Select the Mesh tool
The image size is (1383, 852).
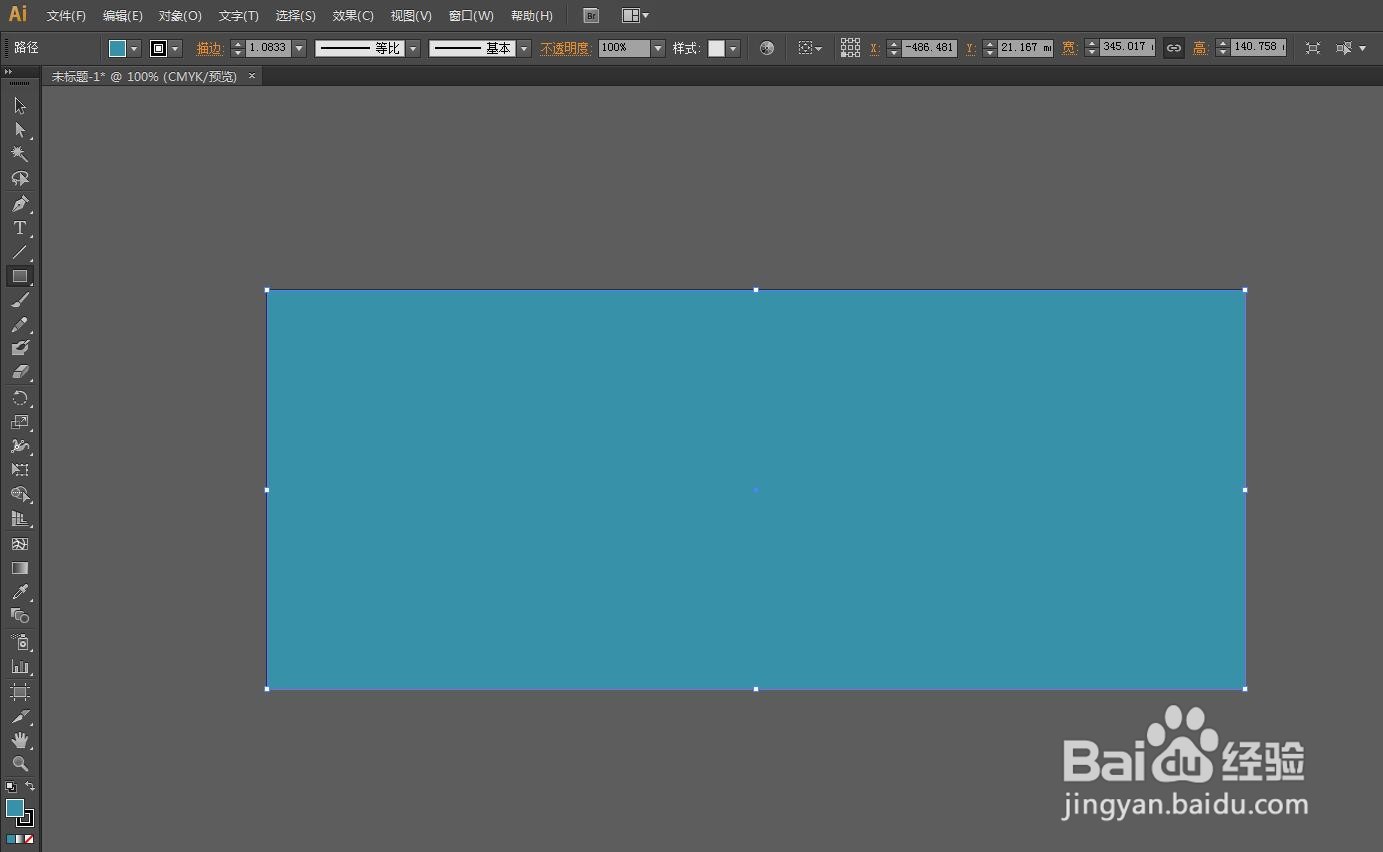pyautogui.click(x=19, y=544)
